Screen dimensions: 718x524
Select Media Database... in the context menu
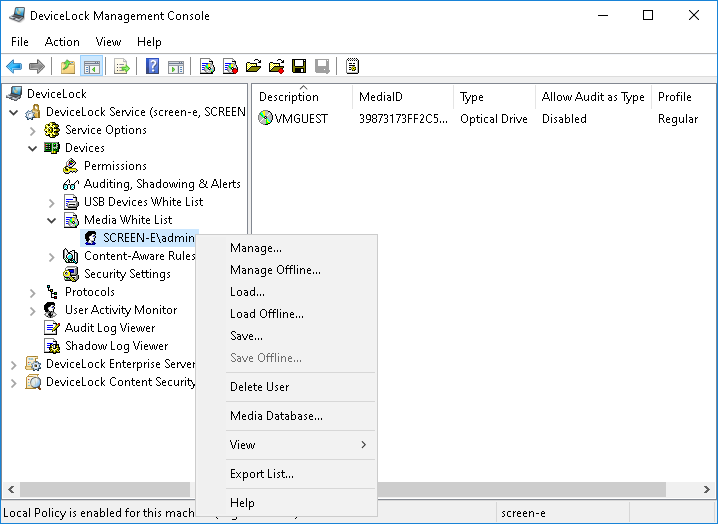(276, 416)
